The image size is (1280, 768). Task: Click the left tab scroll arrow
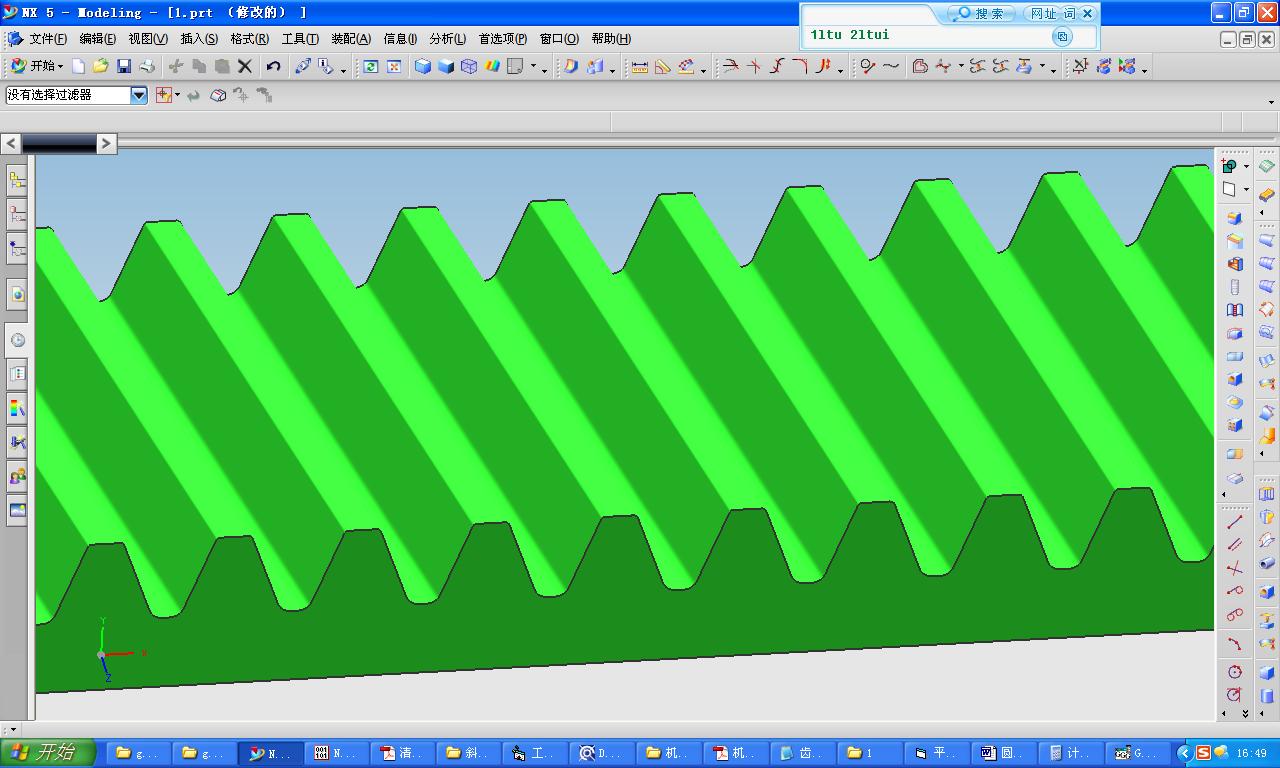click(11, 143)
